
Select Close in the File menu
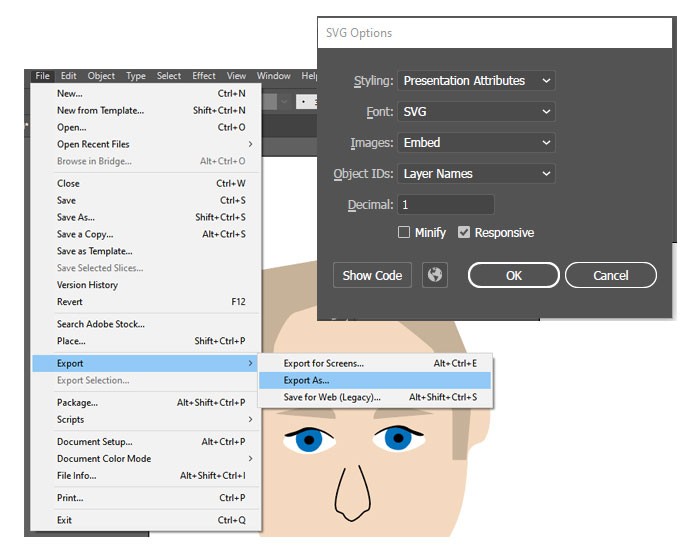click(146, 183)
